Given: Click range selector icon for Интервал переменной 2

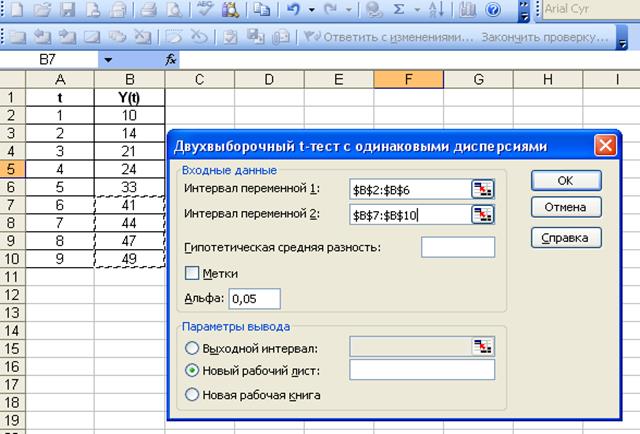Looking at the screenshot, I should [x=483, y=214].
